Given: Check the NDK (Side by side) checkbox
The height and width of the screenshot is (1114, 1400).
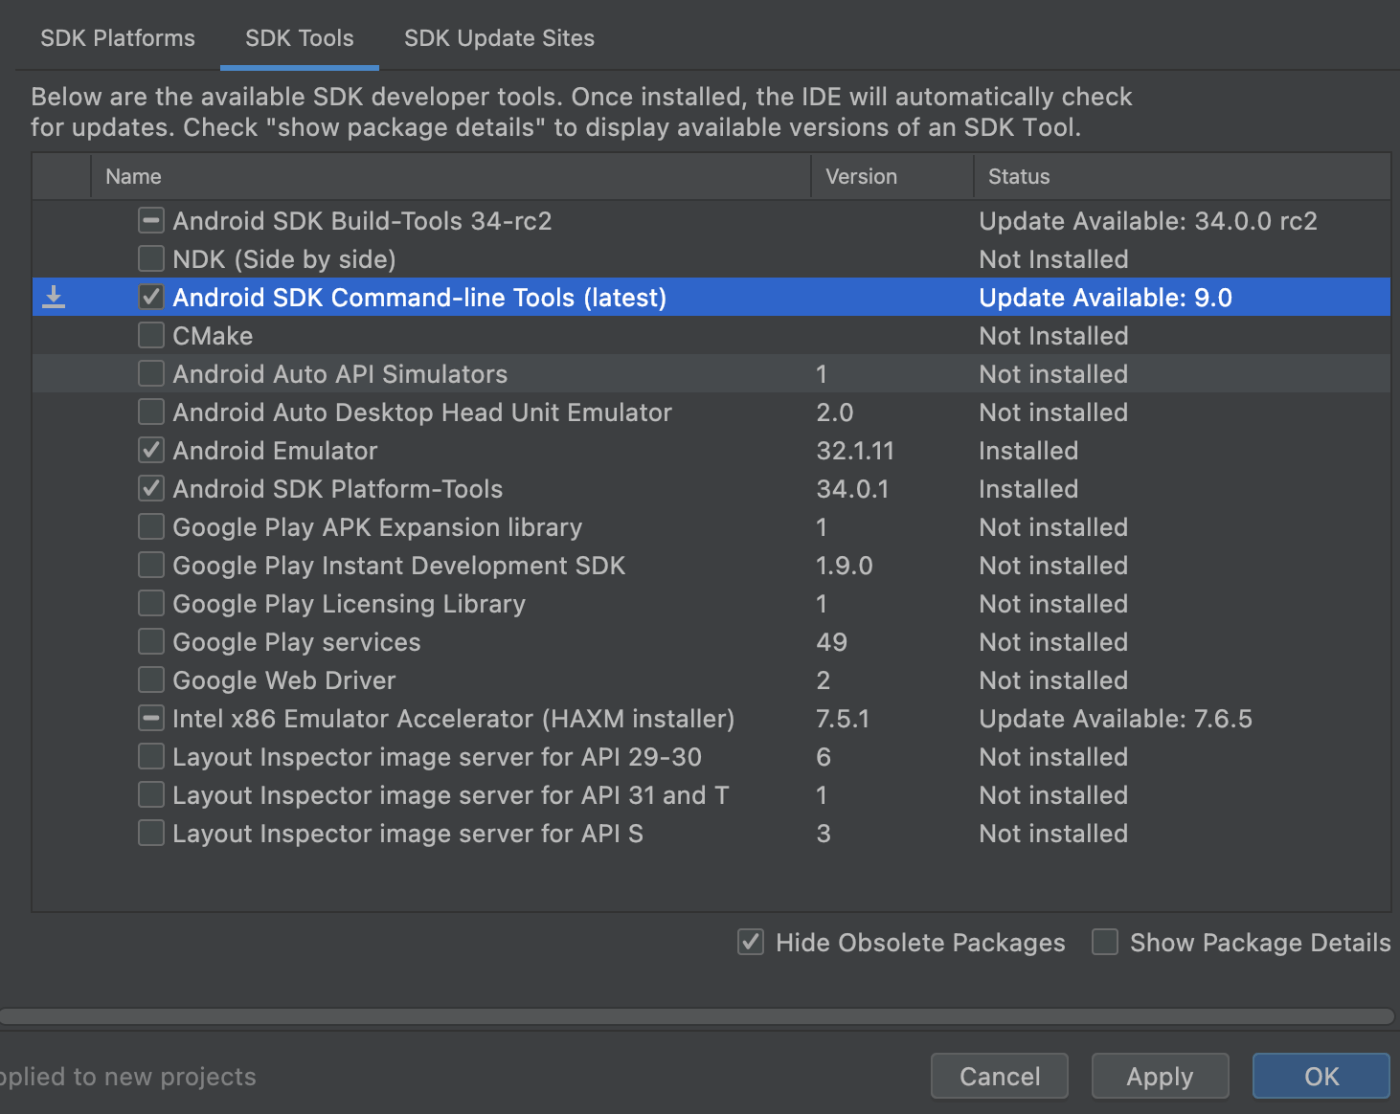Looking at the screenshot, I should click(151, 259).
